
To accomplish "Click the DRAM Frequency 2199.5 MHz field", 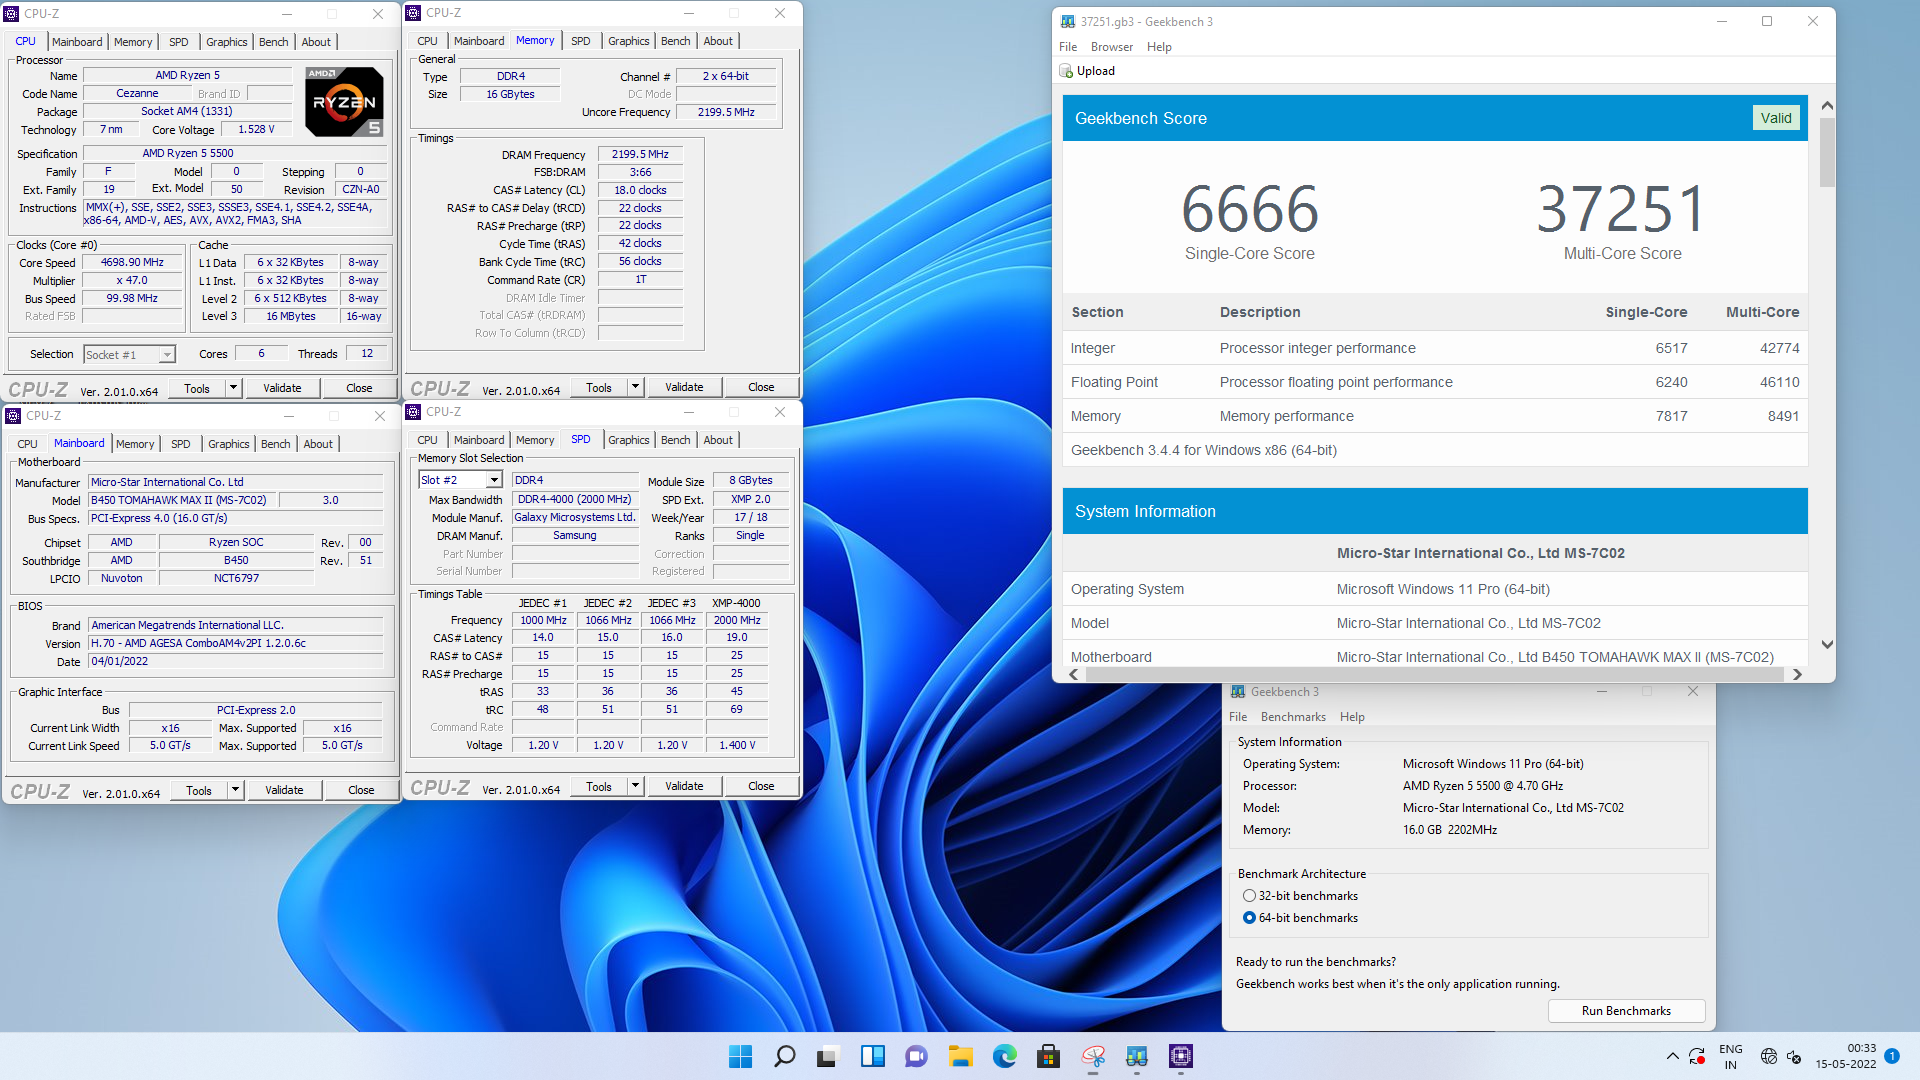I will (640, 154).
